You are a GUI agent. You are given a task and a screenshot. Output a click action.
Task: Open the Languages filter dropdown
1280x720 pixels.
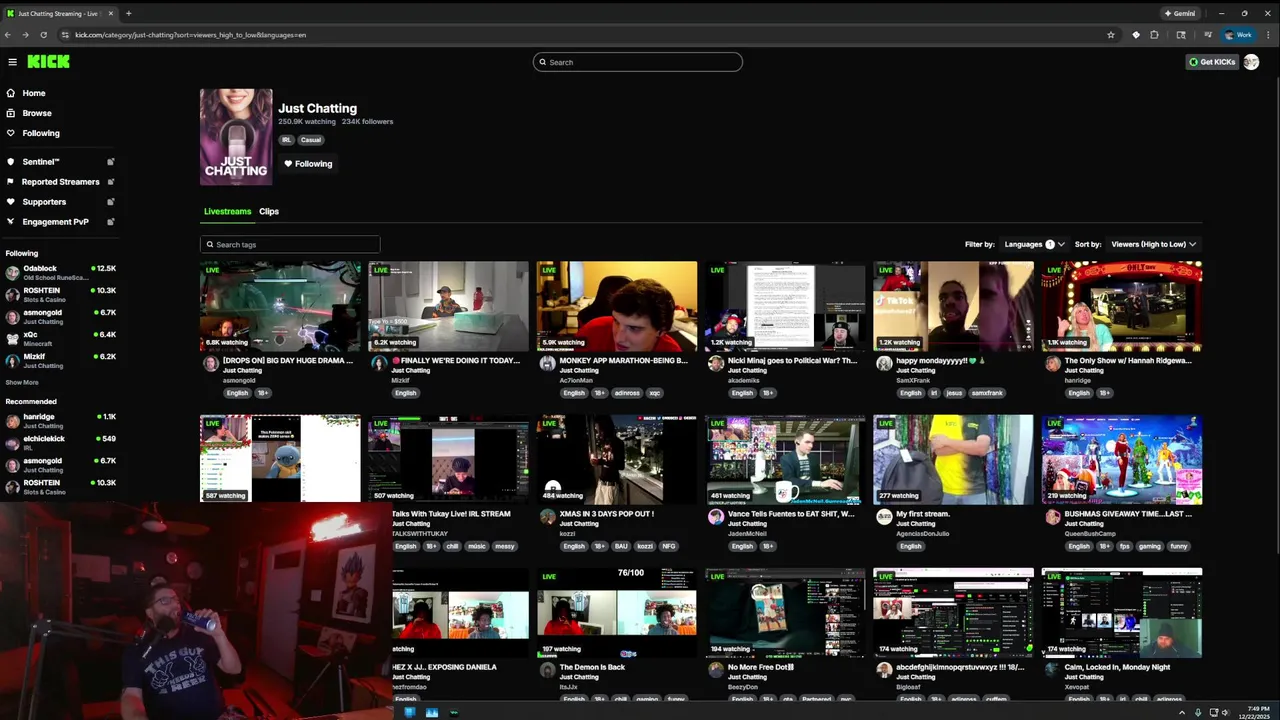tap(1034, 244)
